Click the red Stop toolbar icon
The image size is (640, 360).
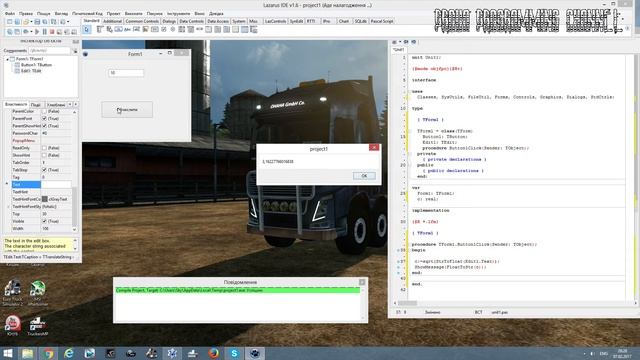point(52,32)
